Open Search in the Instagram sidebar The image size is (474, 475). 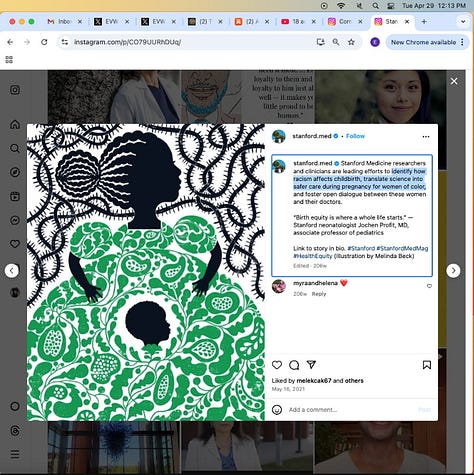coord(15,148)
